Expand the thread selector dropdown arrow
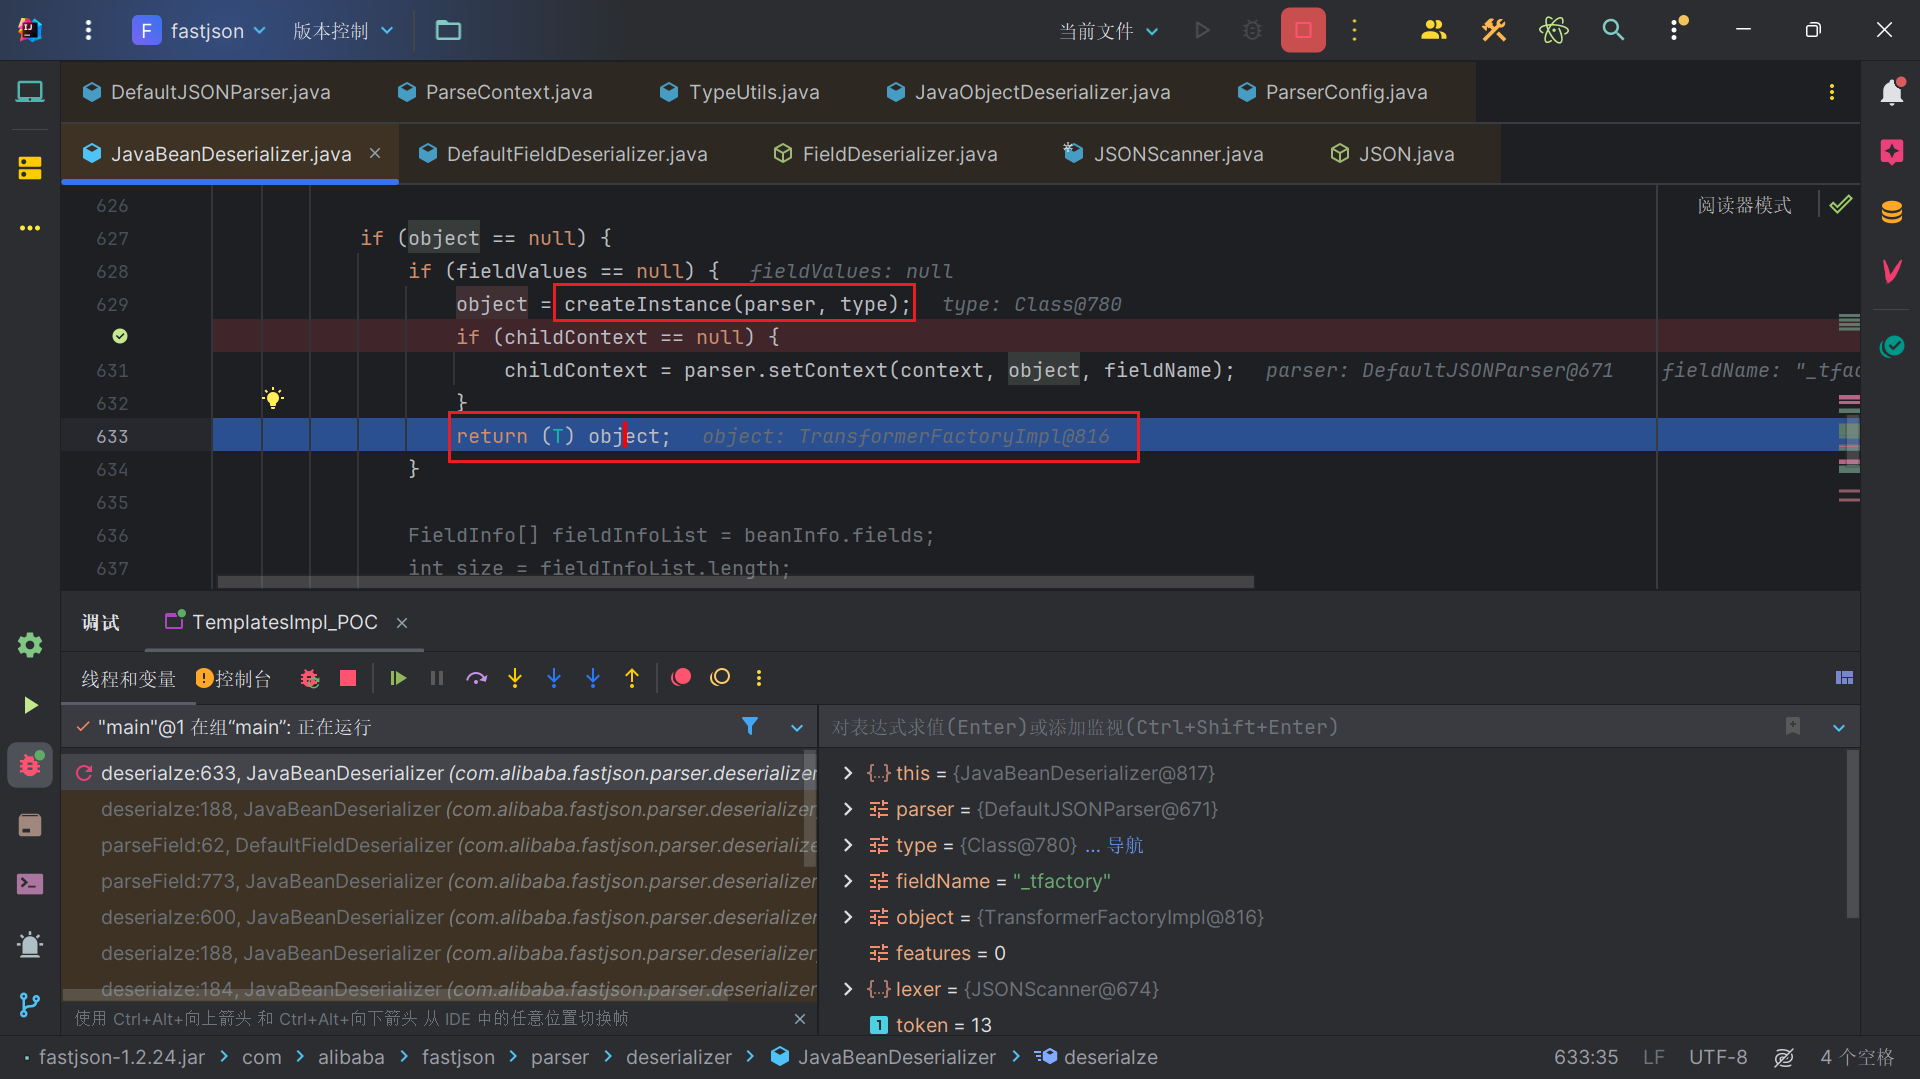Screen dimensions: 1920x1079 click(x=797, y=727)
